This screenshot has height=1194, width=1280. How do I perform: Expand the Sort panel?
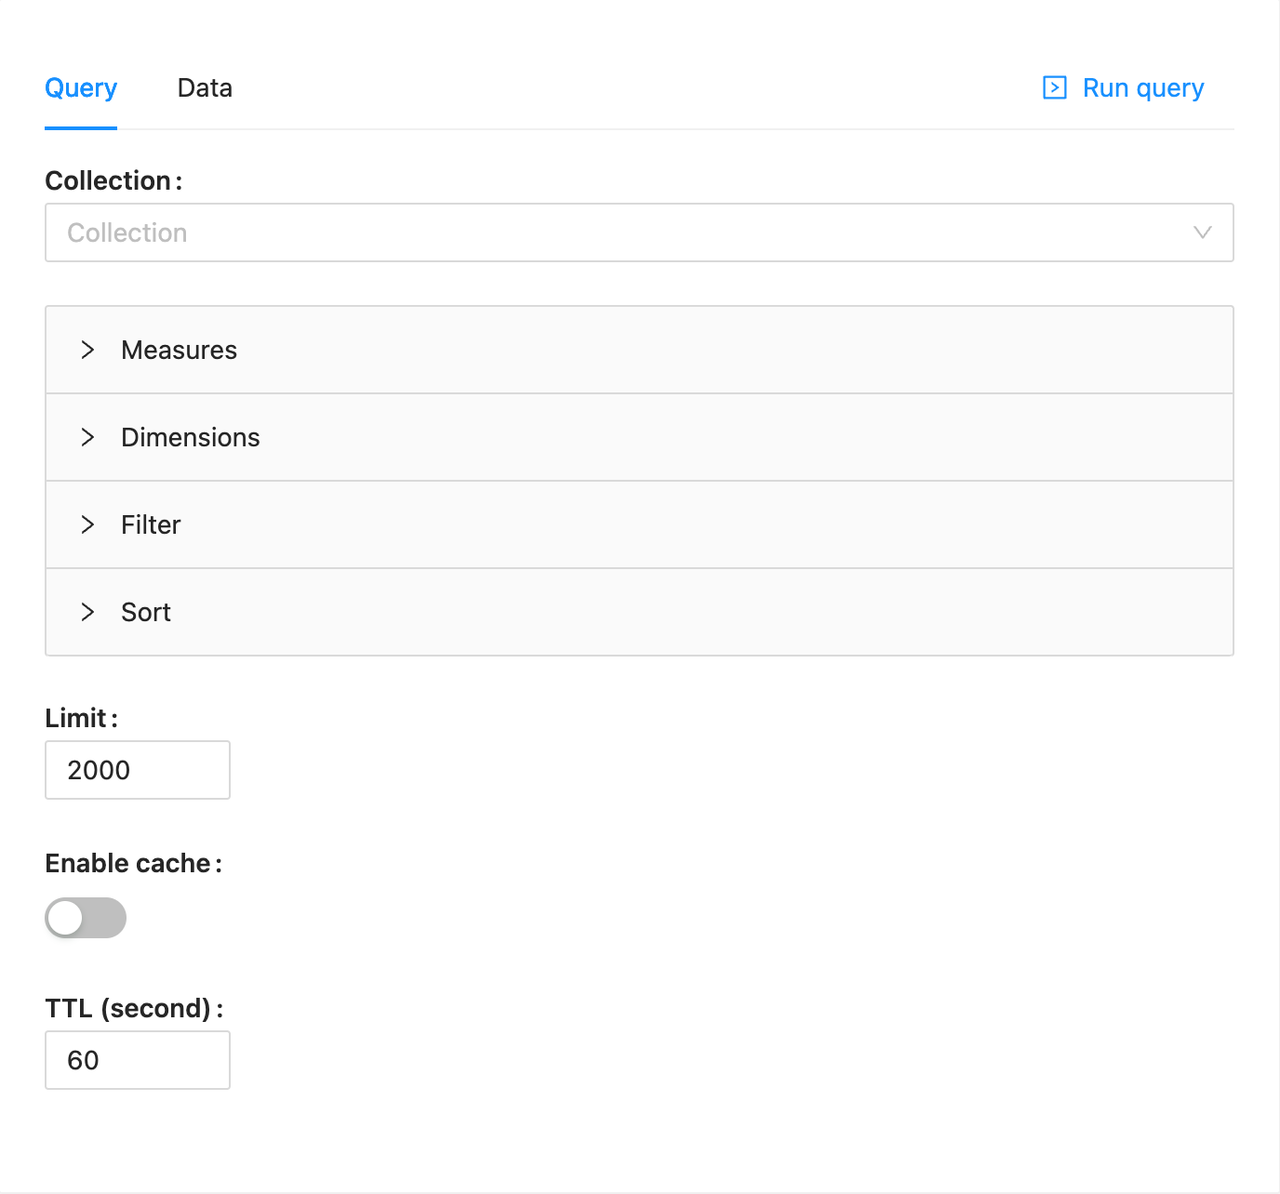(639, 612)
